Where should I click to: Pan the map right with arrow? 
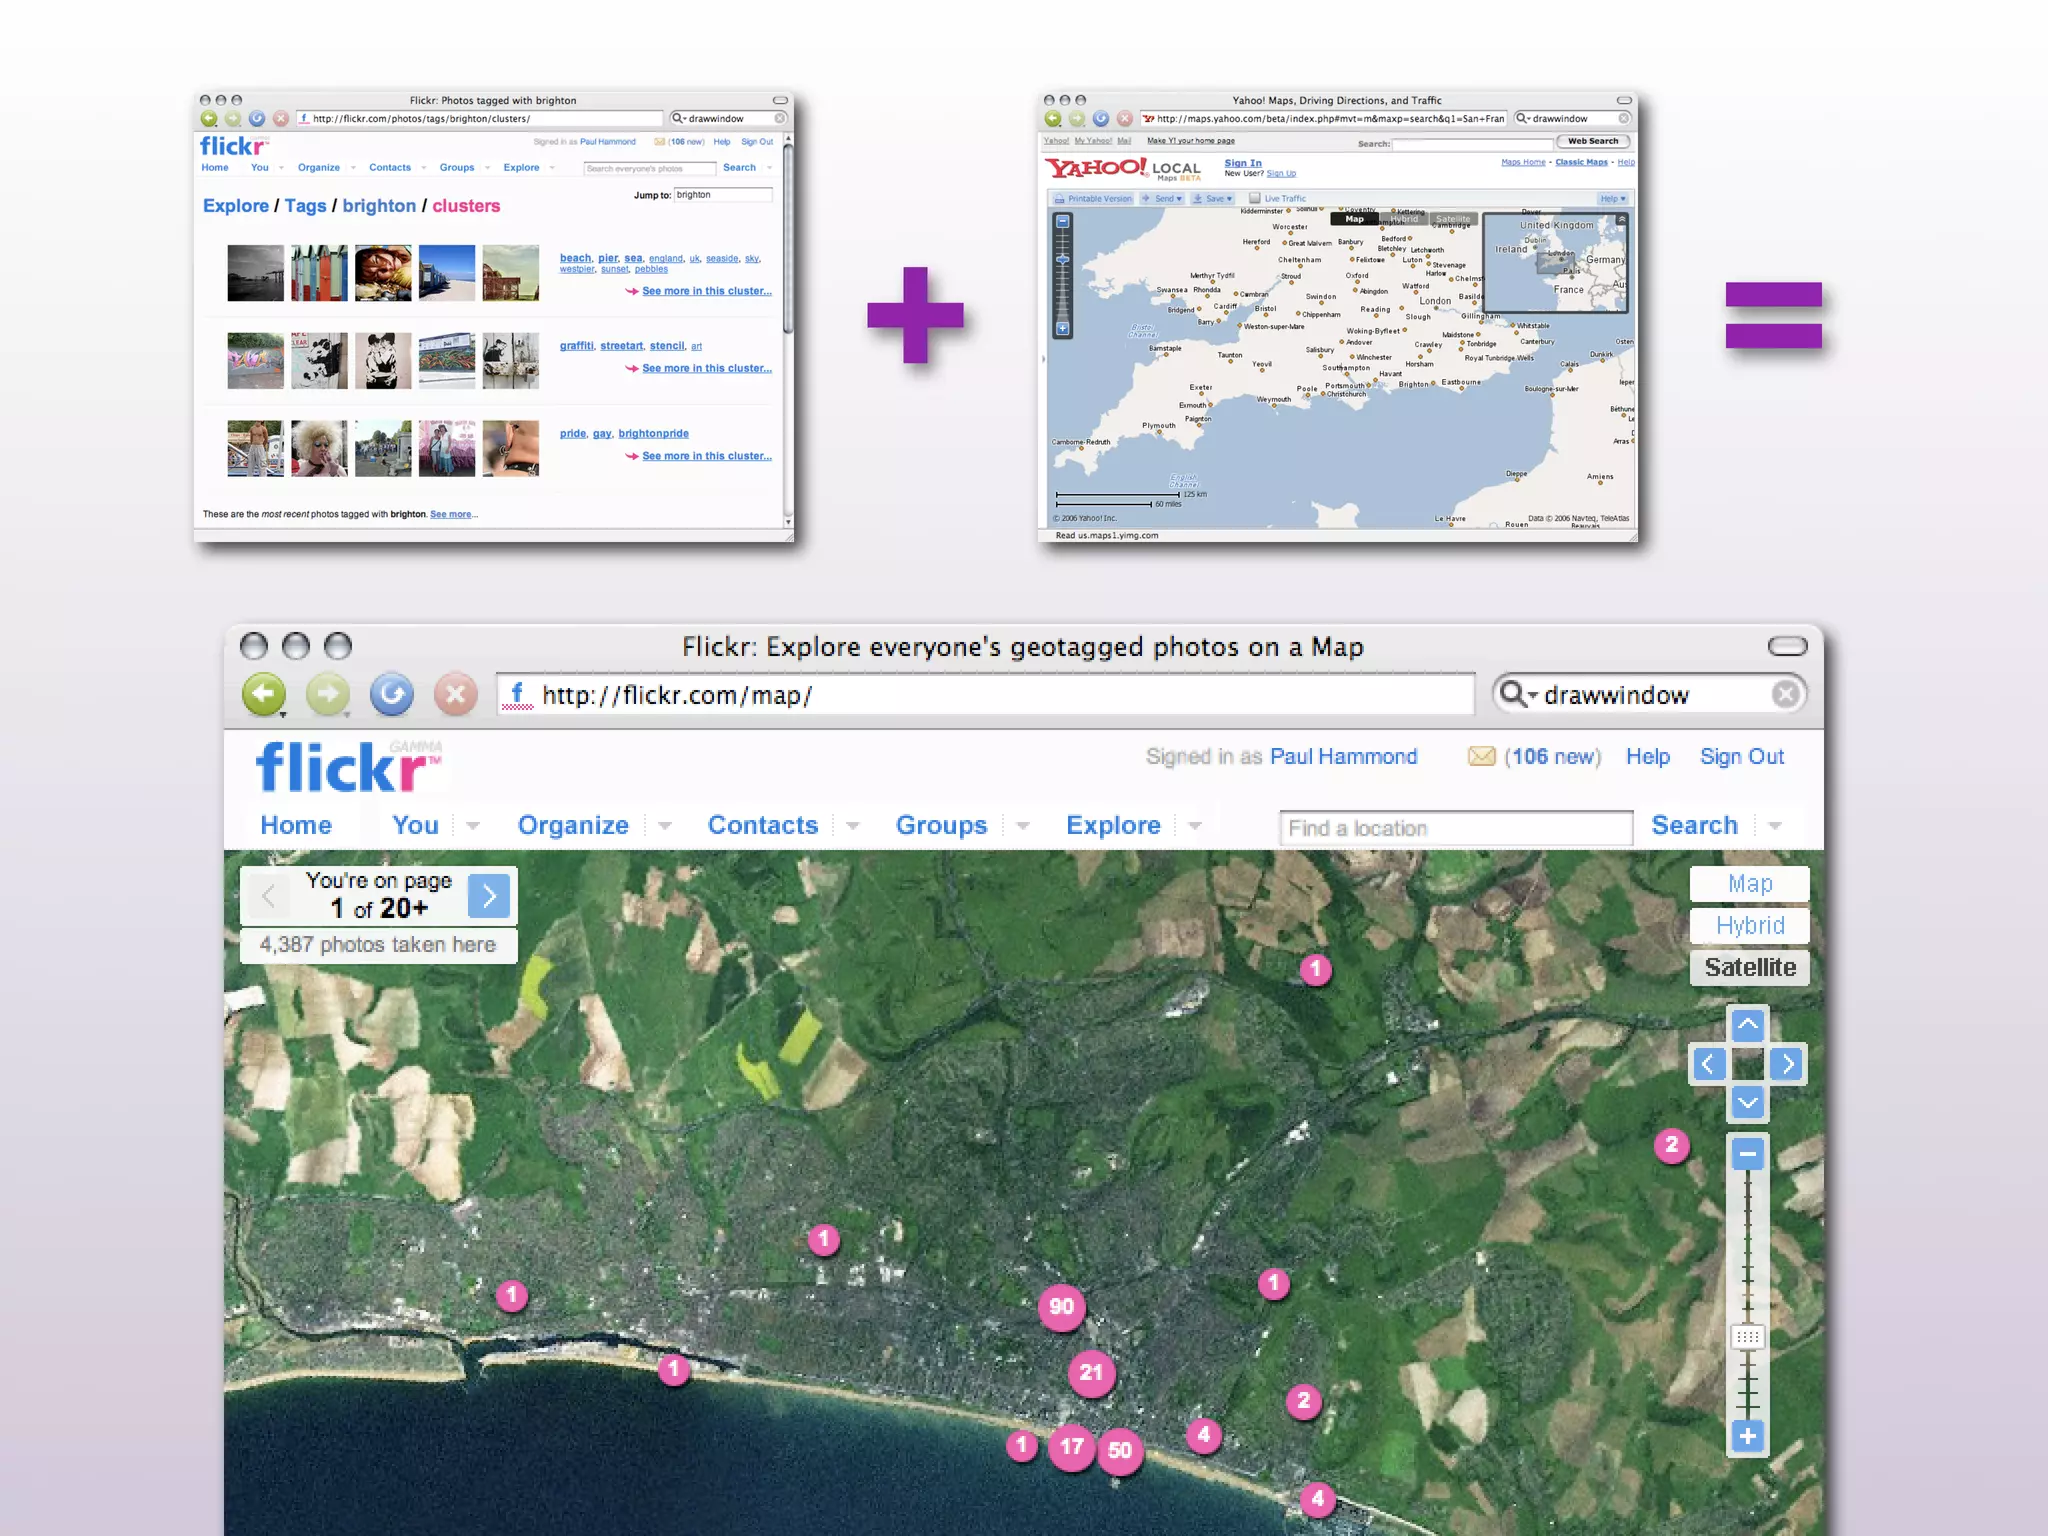(x=1787, y=1064)
